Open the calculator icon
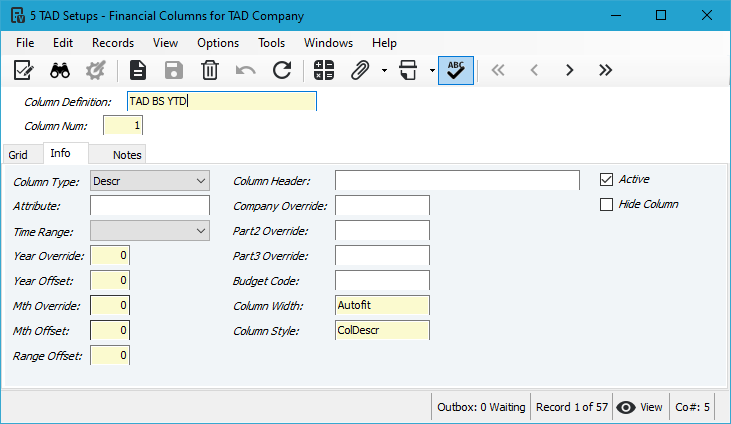Image resolution: width=731 pixels, height=424 pixels. 324,70
